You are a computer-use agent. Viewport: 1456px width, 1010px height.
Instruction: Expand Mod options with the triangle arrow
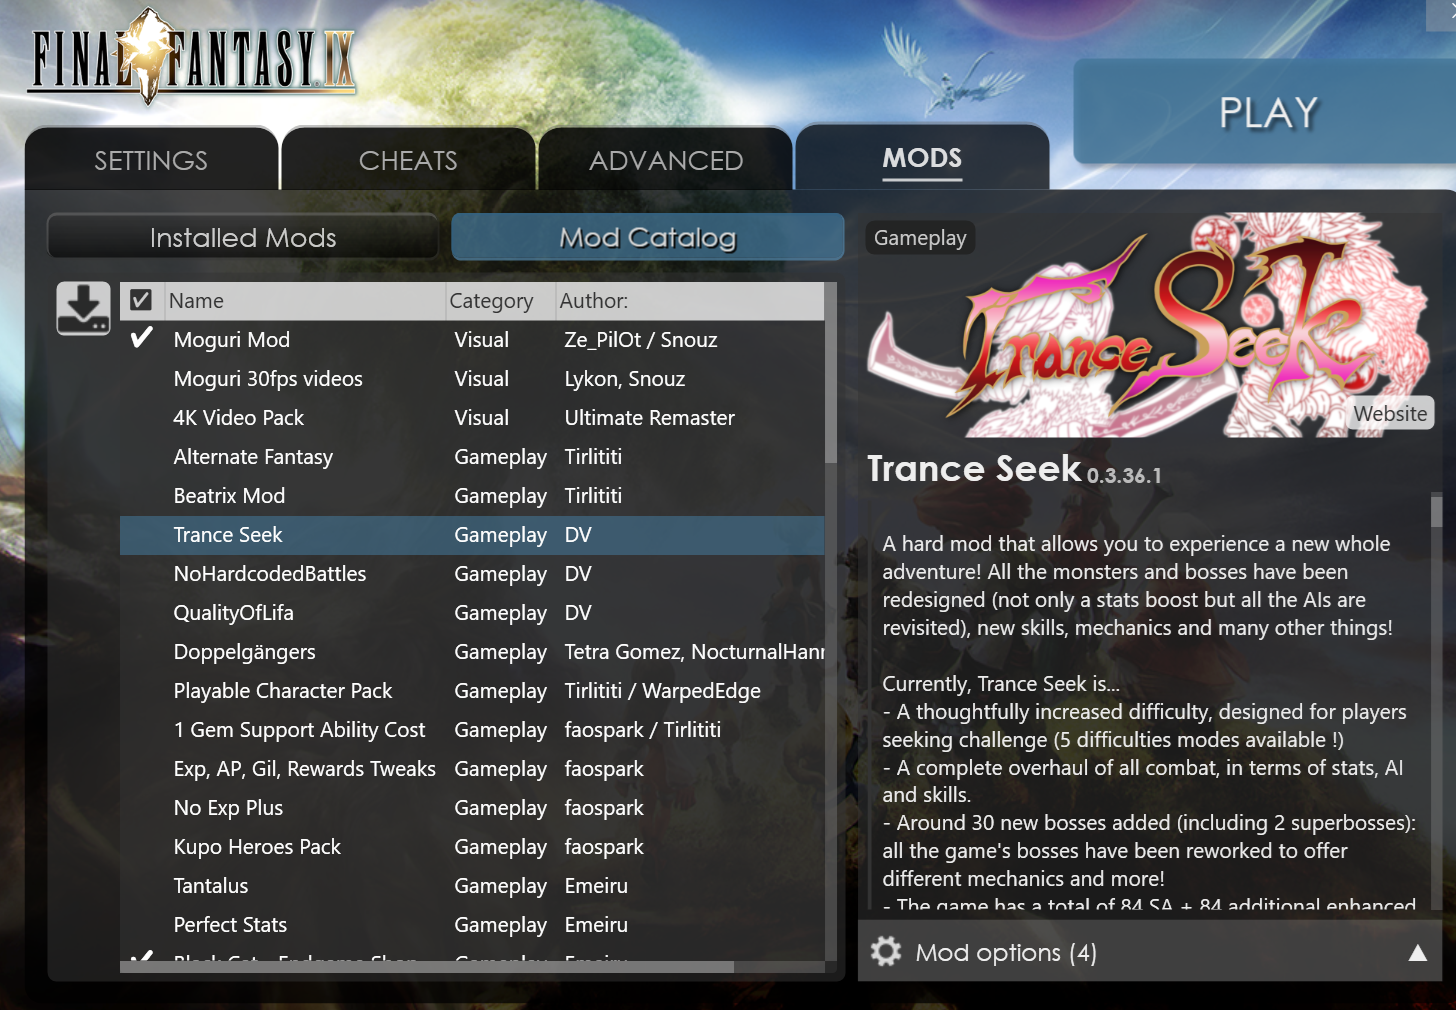pyautogui.click(x=1418, y=952)
